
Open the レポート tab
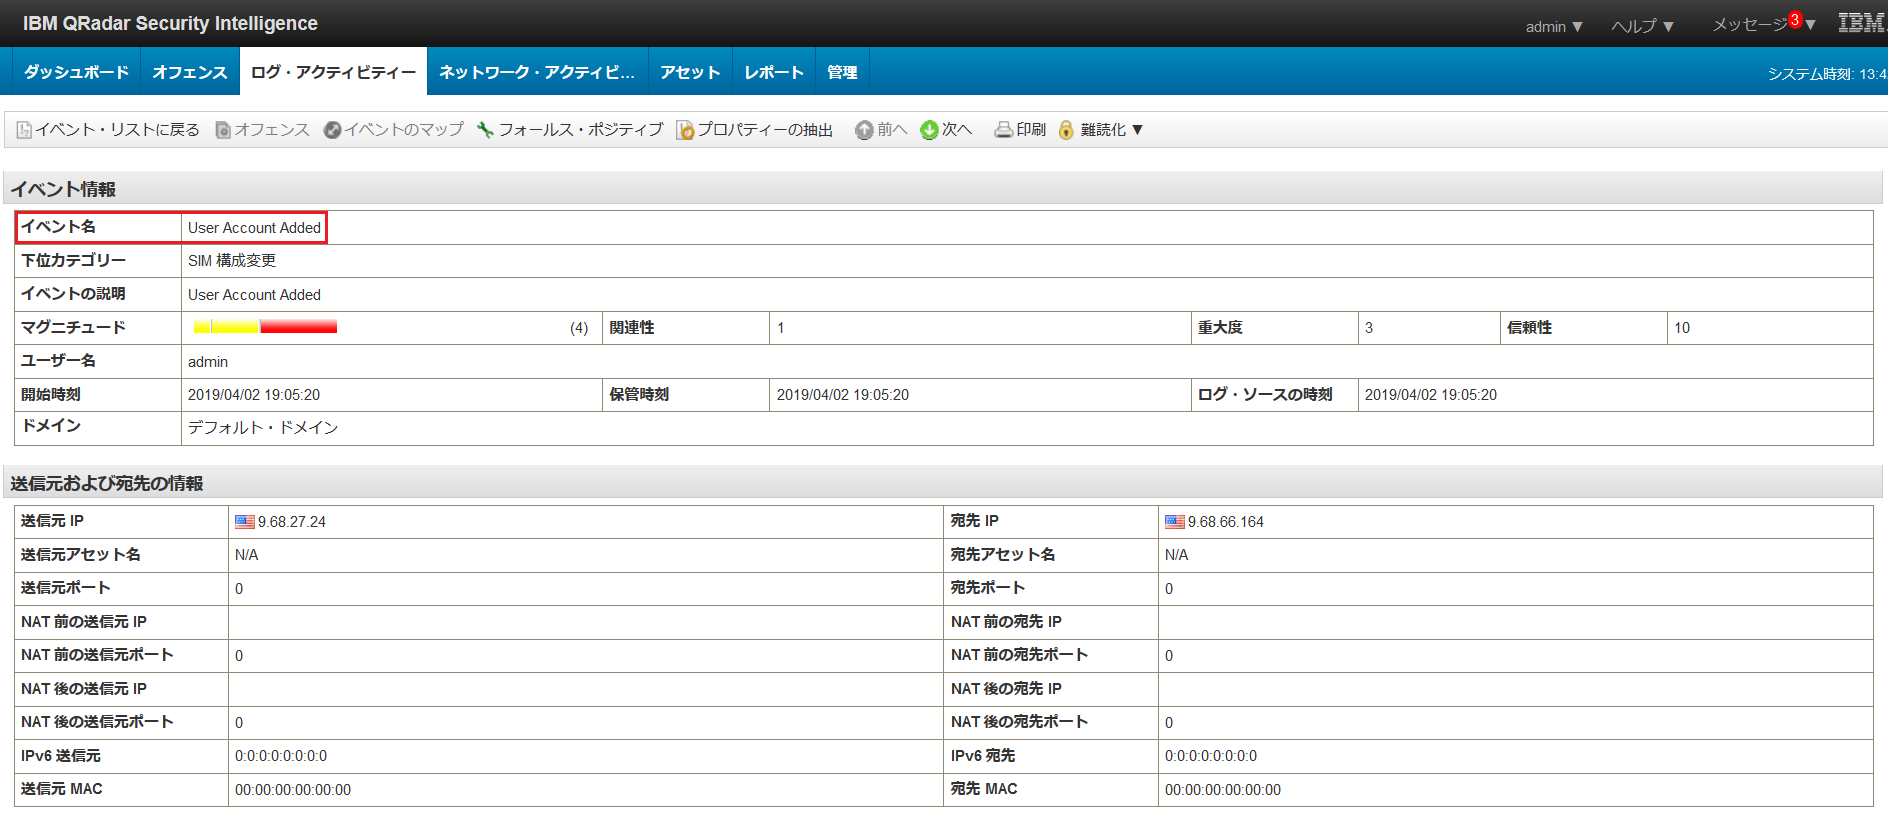pos(774,72)
